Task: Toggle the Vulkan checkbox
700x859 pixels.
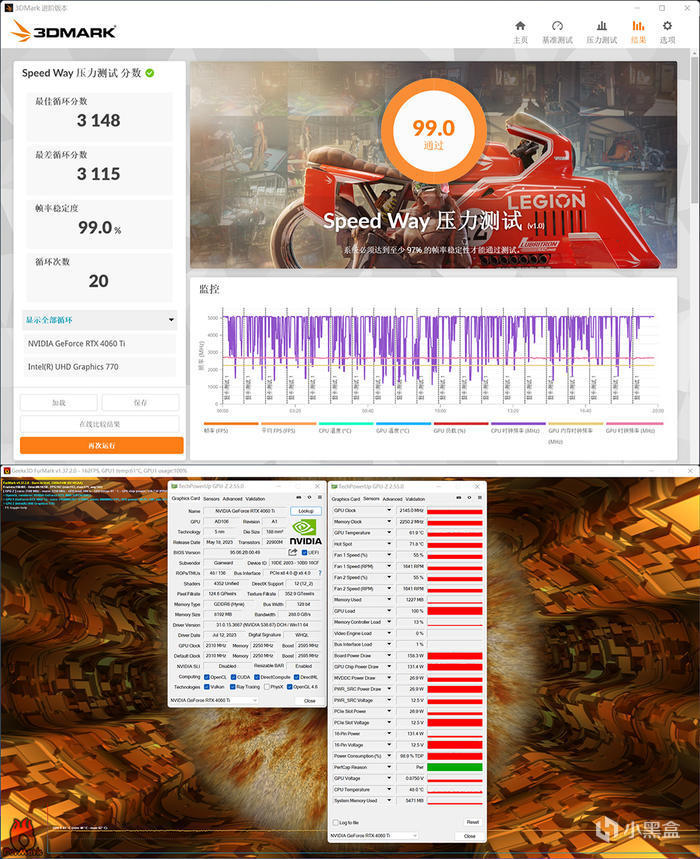Action: coord(207,686)
